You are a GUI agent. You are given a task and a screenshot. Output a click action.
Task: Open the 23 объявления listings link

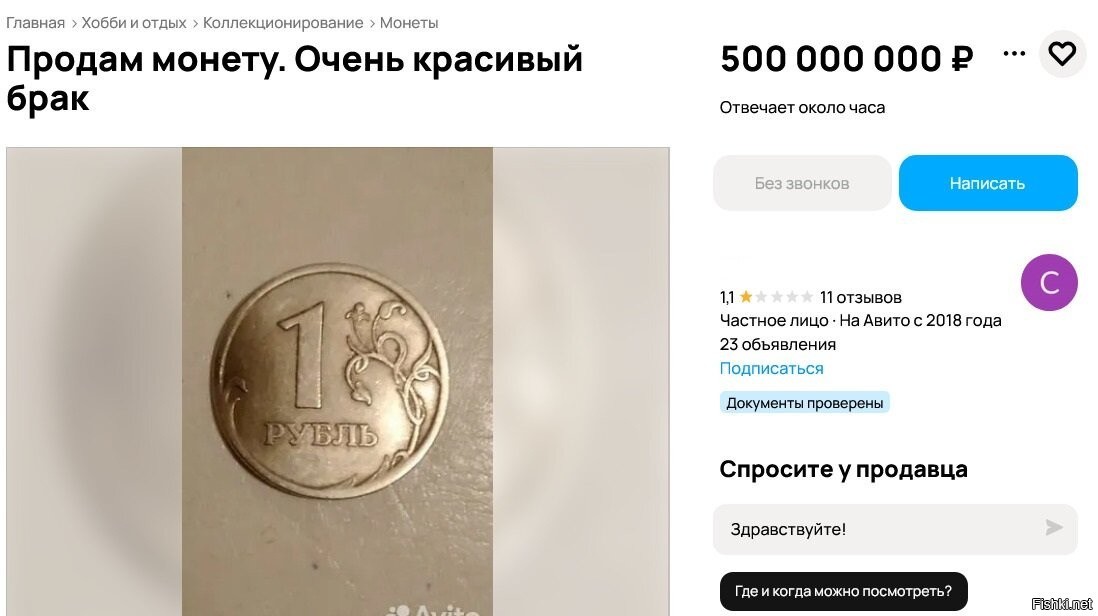tap(777, 344)
